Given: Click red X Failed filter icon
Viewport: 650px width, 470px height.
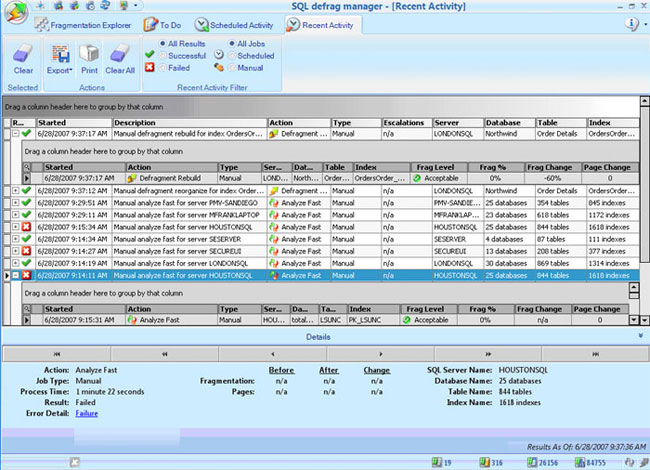Looking at the screenshot, I should point(150,67).
